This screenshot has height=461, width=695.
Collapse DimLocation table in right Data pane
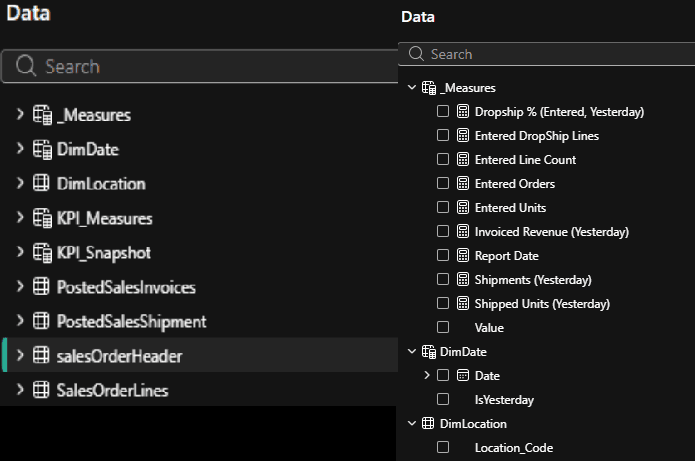[412, 423]
